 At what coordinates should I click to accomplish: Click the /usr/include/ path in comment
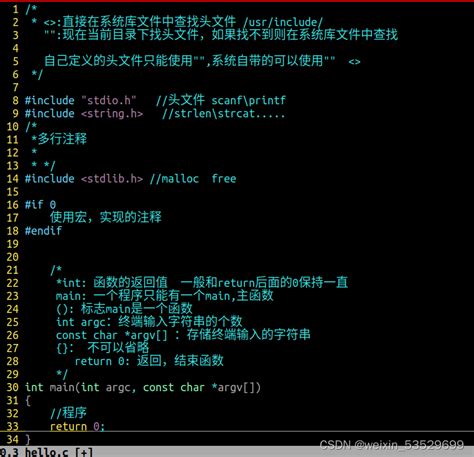(283, 22)
